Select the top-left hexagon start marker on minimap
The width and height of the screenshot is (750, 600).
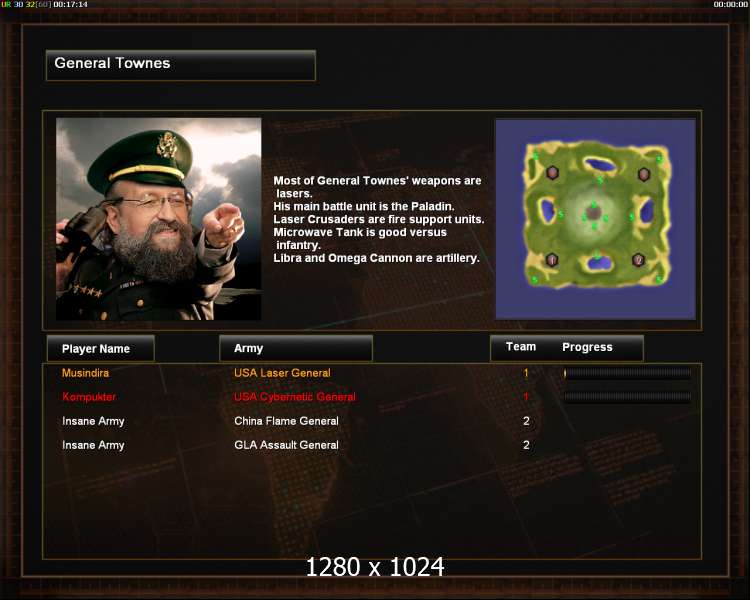552,172
